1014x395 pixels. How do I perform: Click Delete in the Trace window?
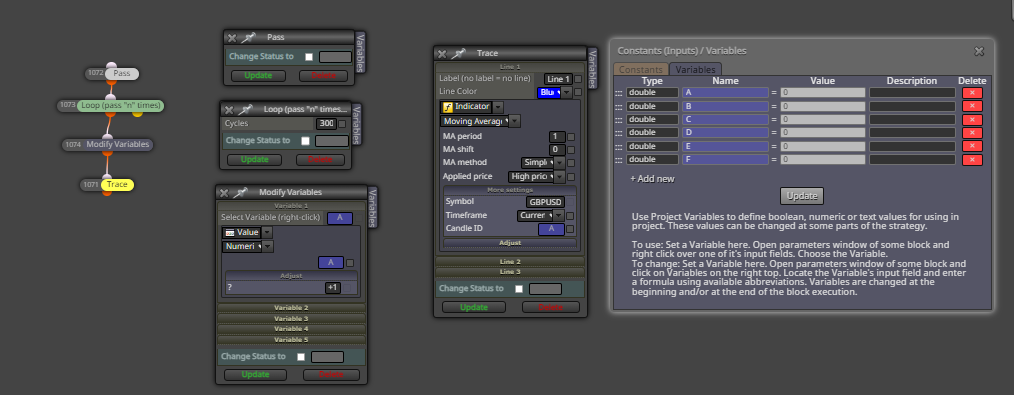(x=550, y=307)
